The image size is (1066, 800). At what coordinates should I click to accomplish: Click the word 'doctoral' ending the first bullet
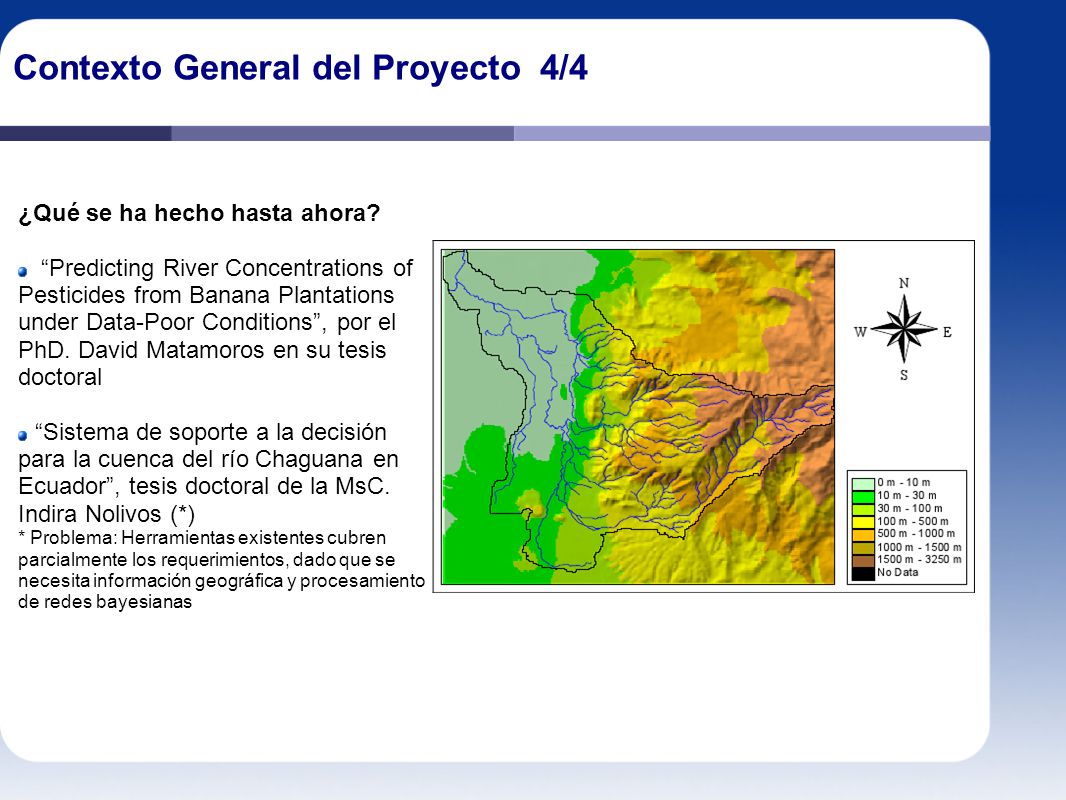click(x=60, y=377)
